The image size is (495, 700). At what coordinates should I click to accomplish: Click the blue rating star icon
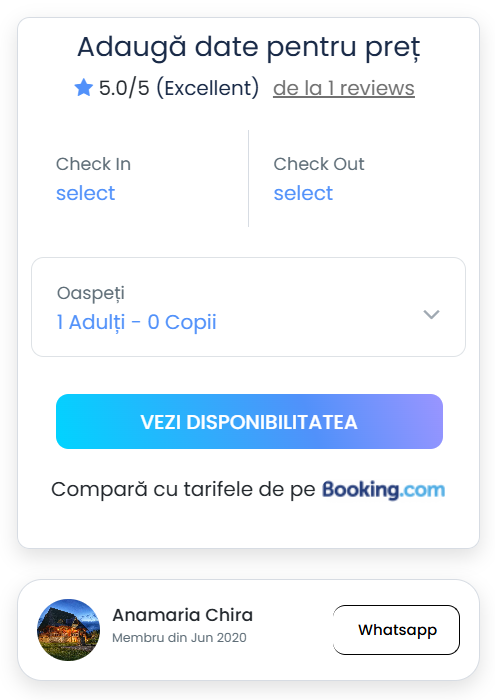coord(83,88)
